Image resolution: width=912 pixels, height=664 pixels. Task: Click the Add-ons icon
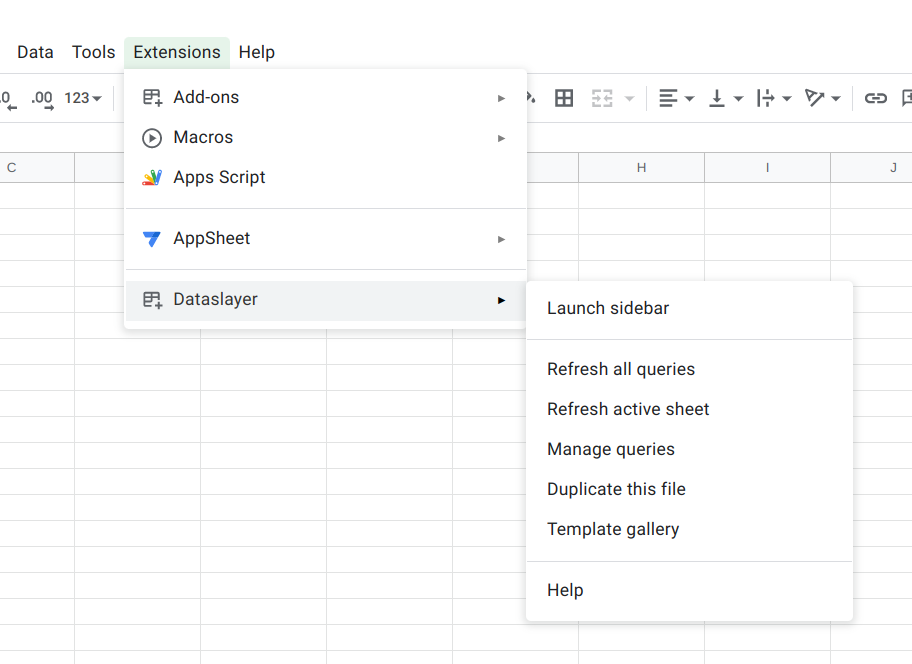pos(152,98)
